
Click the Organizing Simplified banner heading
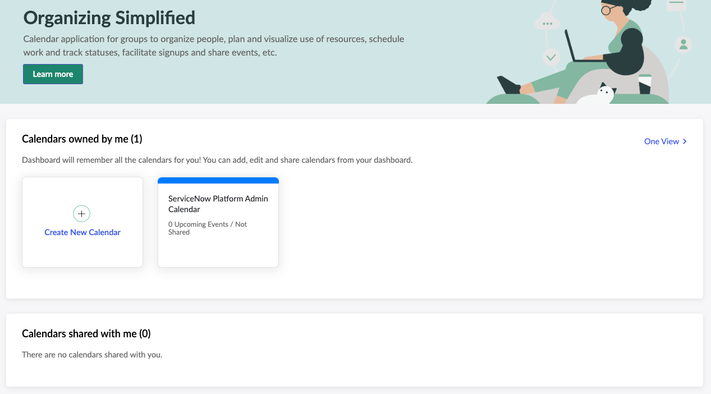tap(109, 18)
